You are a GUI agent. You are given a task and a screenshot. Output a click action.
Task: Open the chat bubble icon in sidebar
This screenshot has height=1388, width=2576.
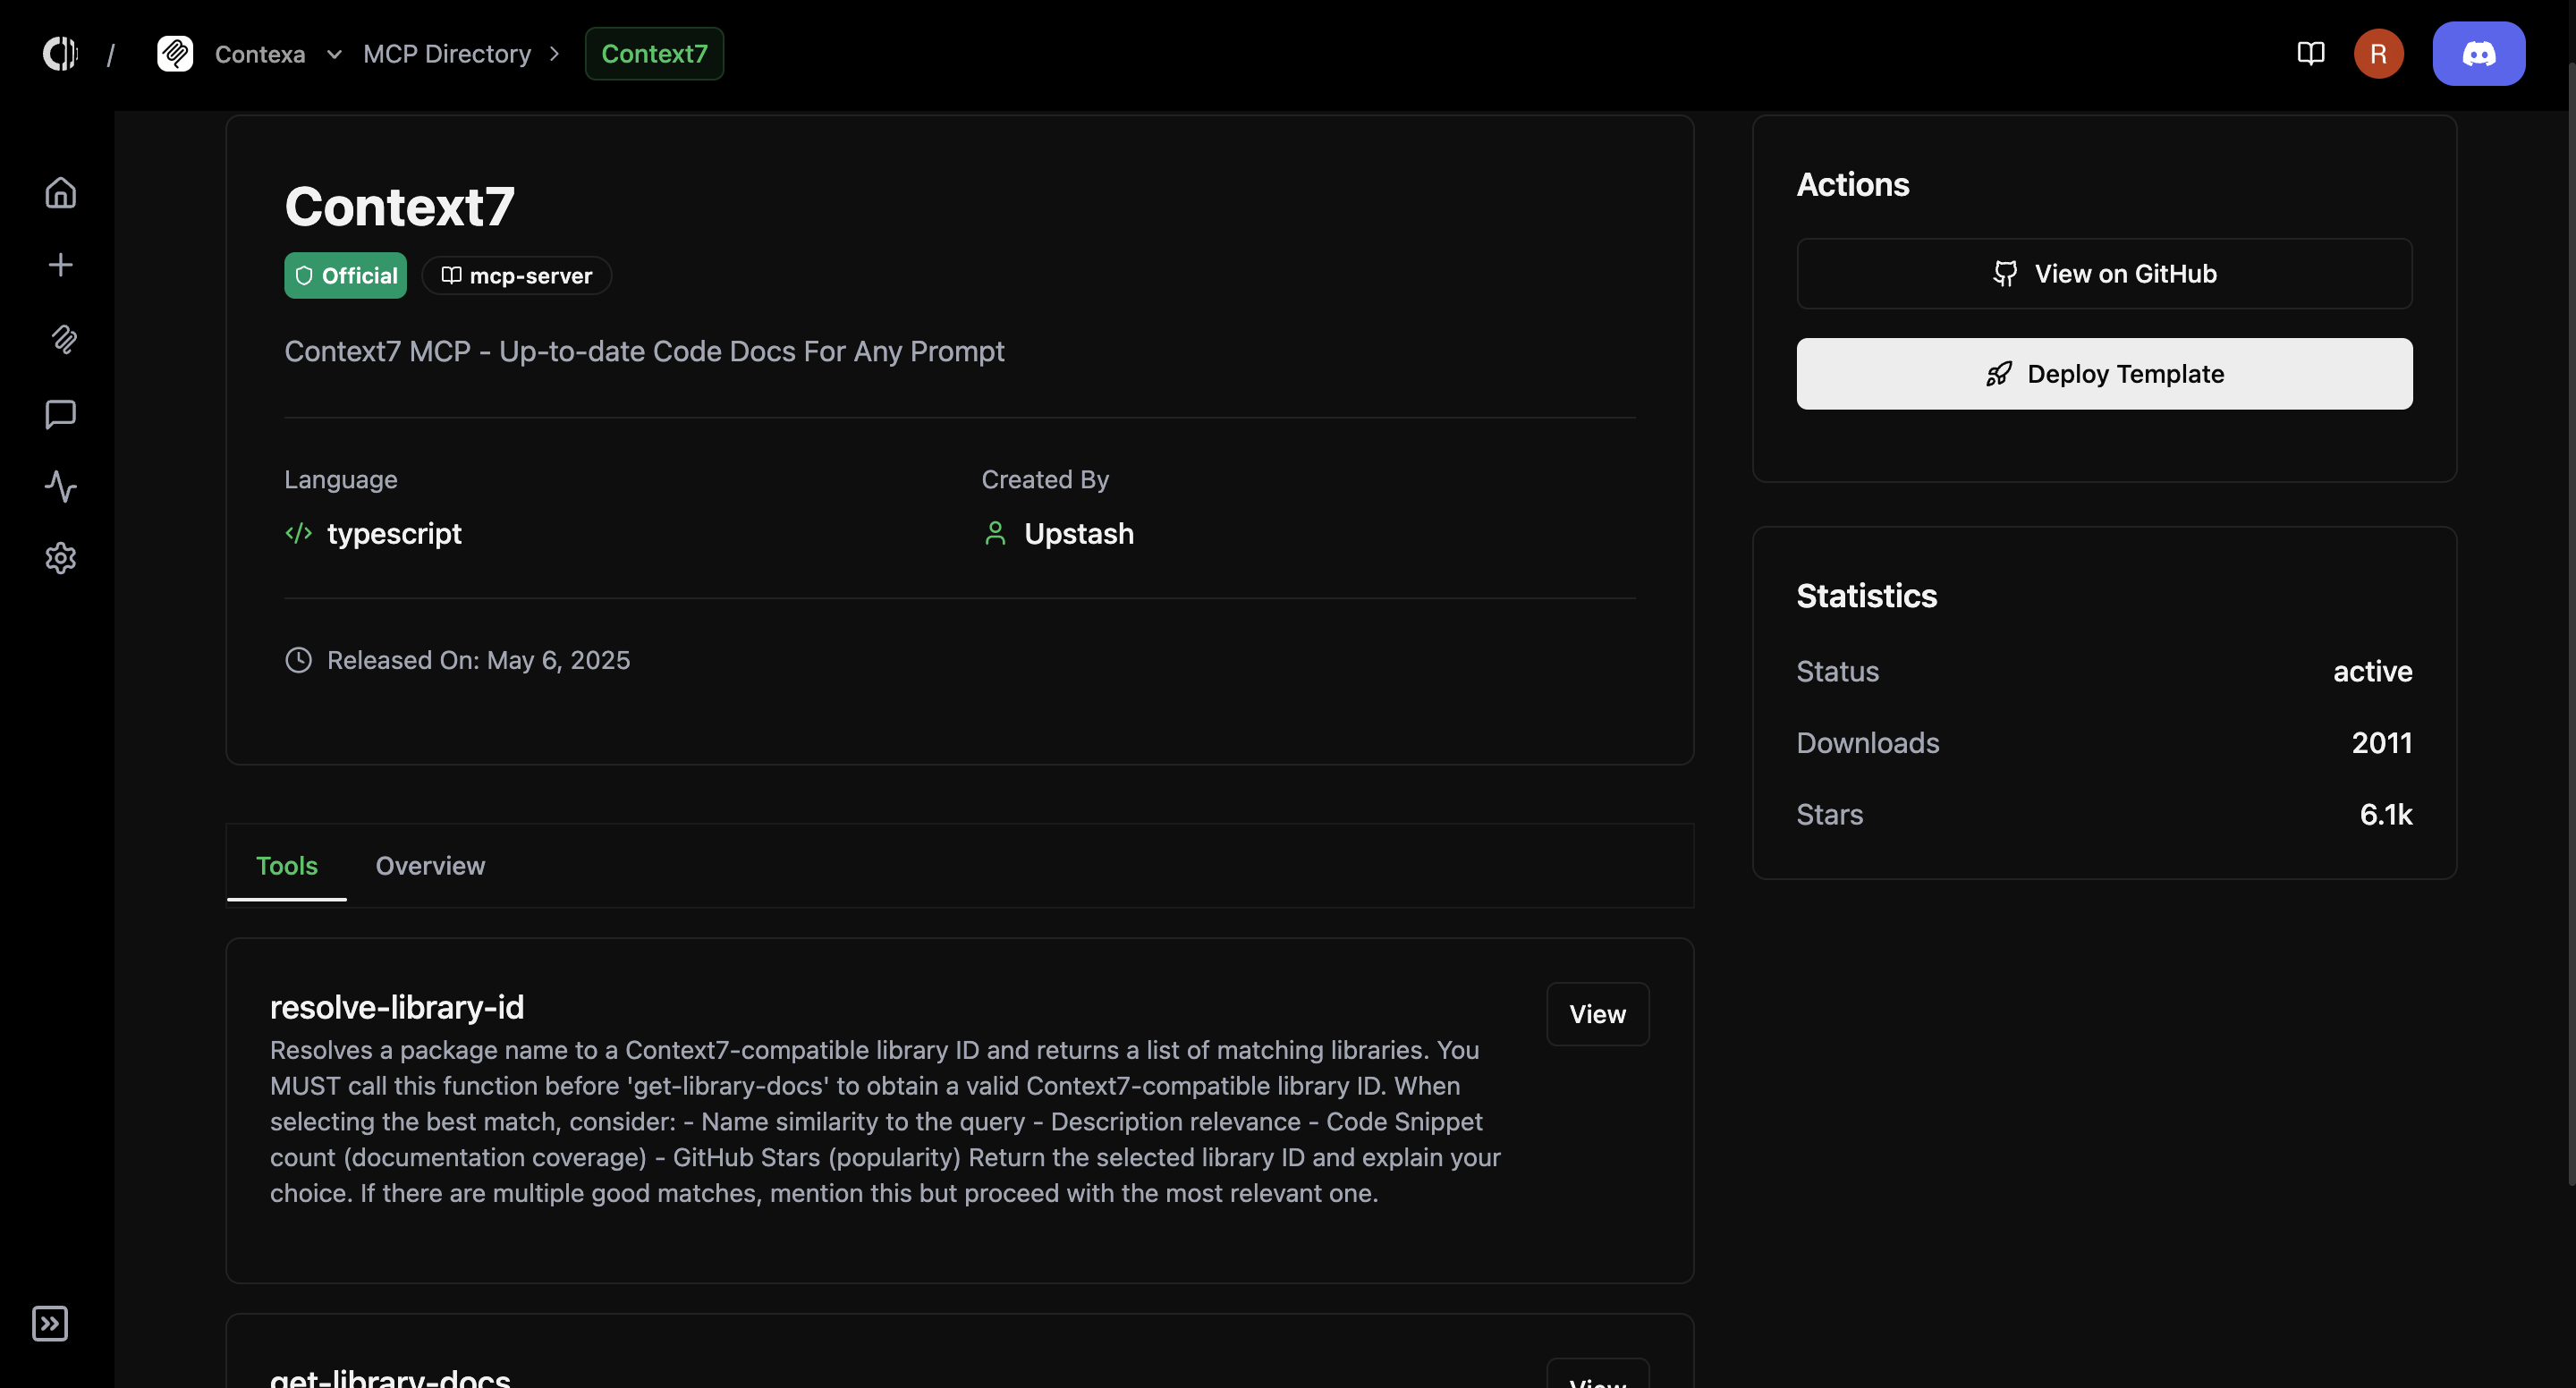[61, 415]
